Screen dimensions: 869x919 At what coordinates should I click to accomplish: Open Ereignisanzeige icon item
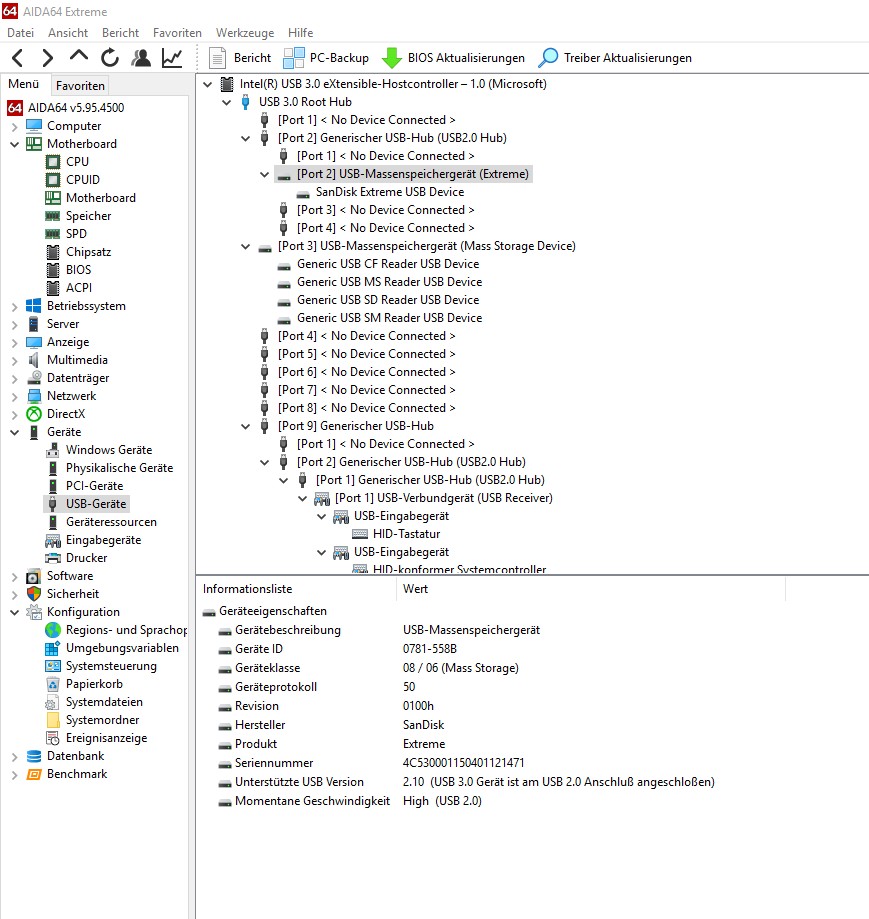pos(53,738)
